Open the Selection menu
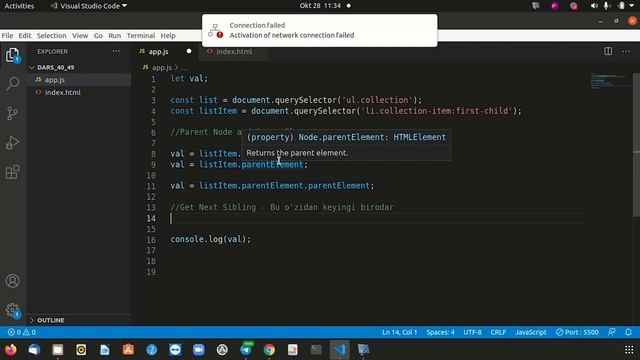This screenshot has height=360, width=640. click(x=51, y=36)
